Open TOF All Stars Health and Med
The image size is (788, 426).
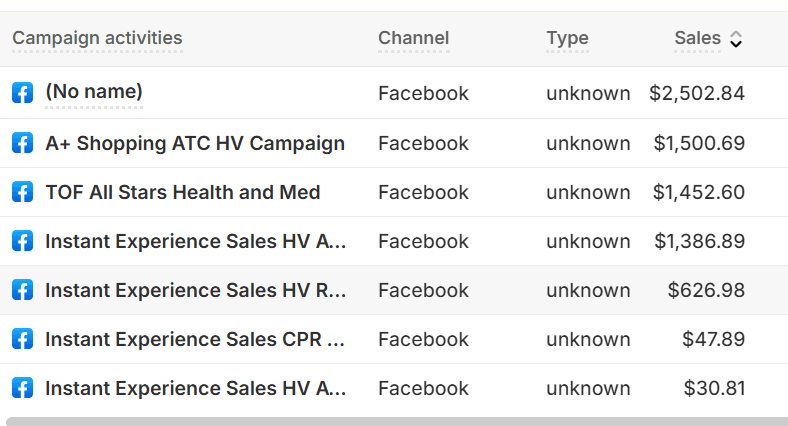coord(182,192)
